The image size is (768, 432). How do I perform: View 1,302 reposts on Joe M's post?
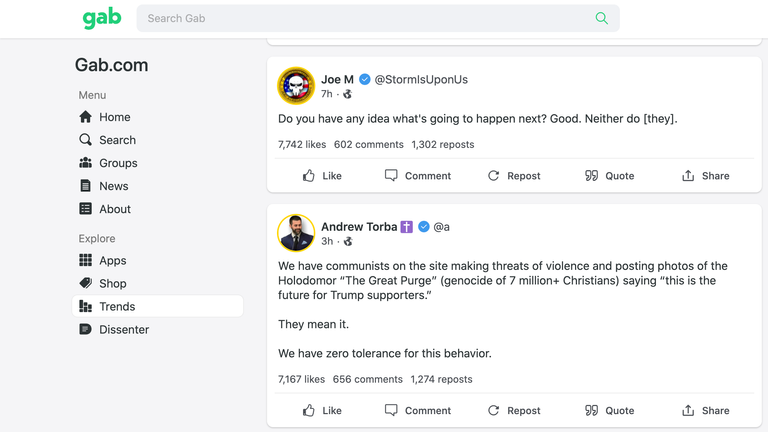pos(443,144)
